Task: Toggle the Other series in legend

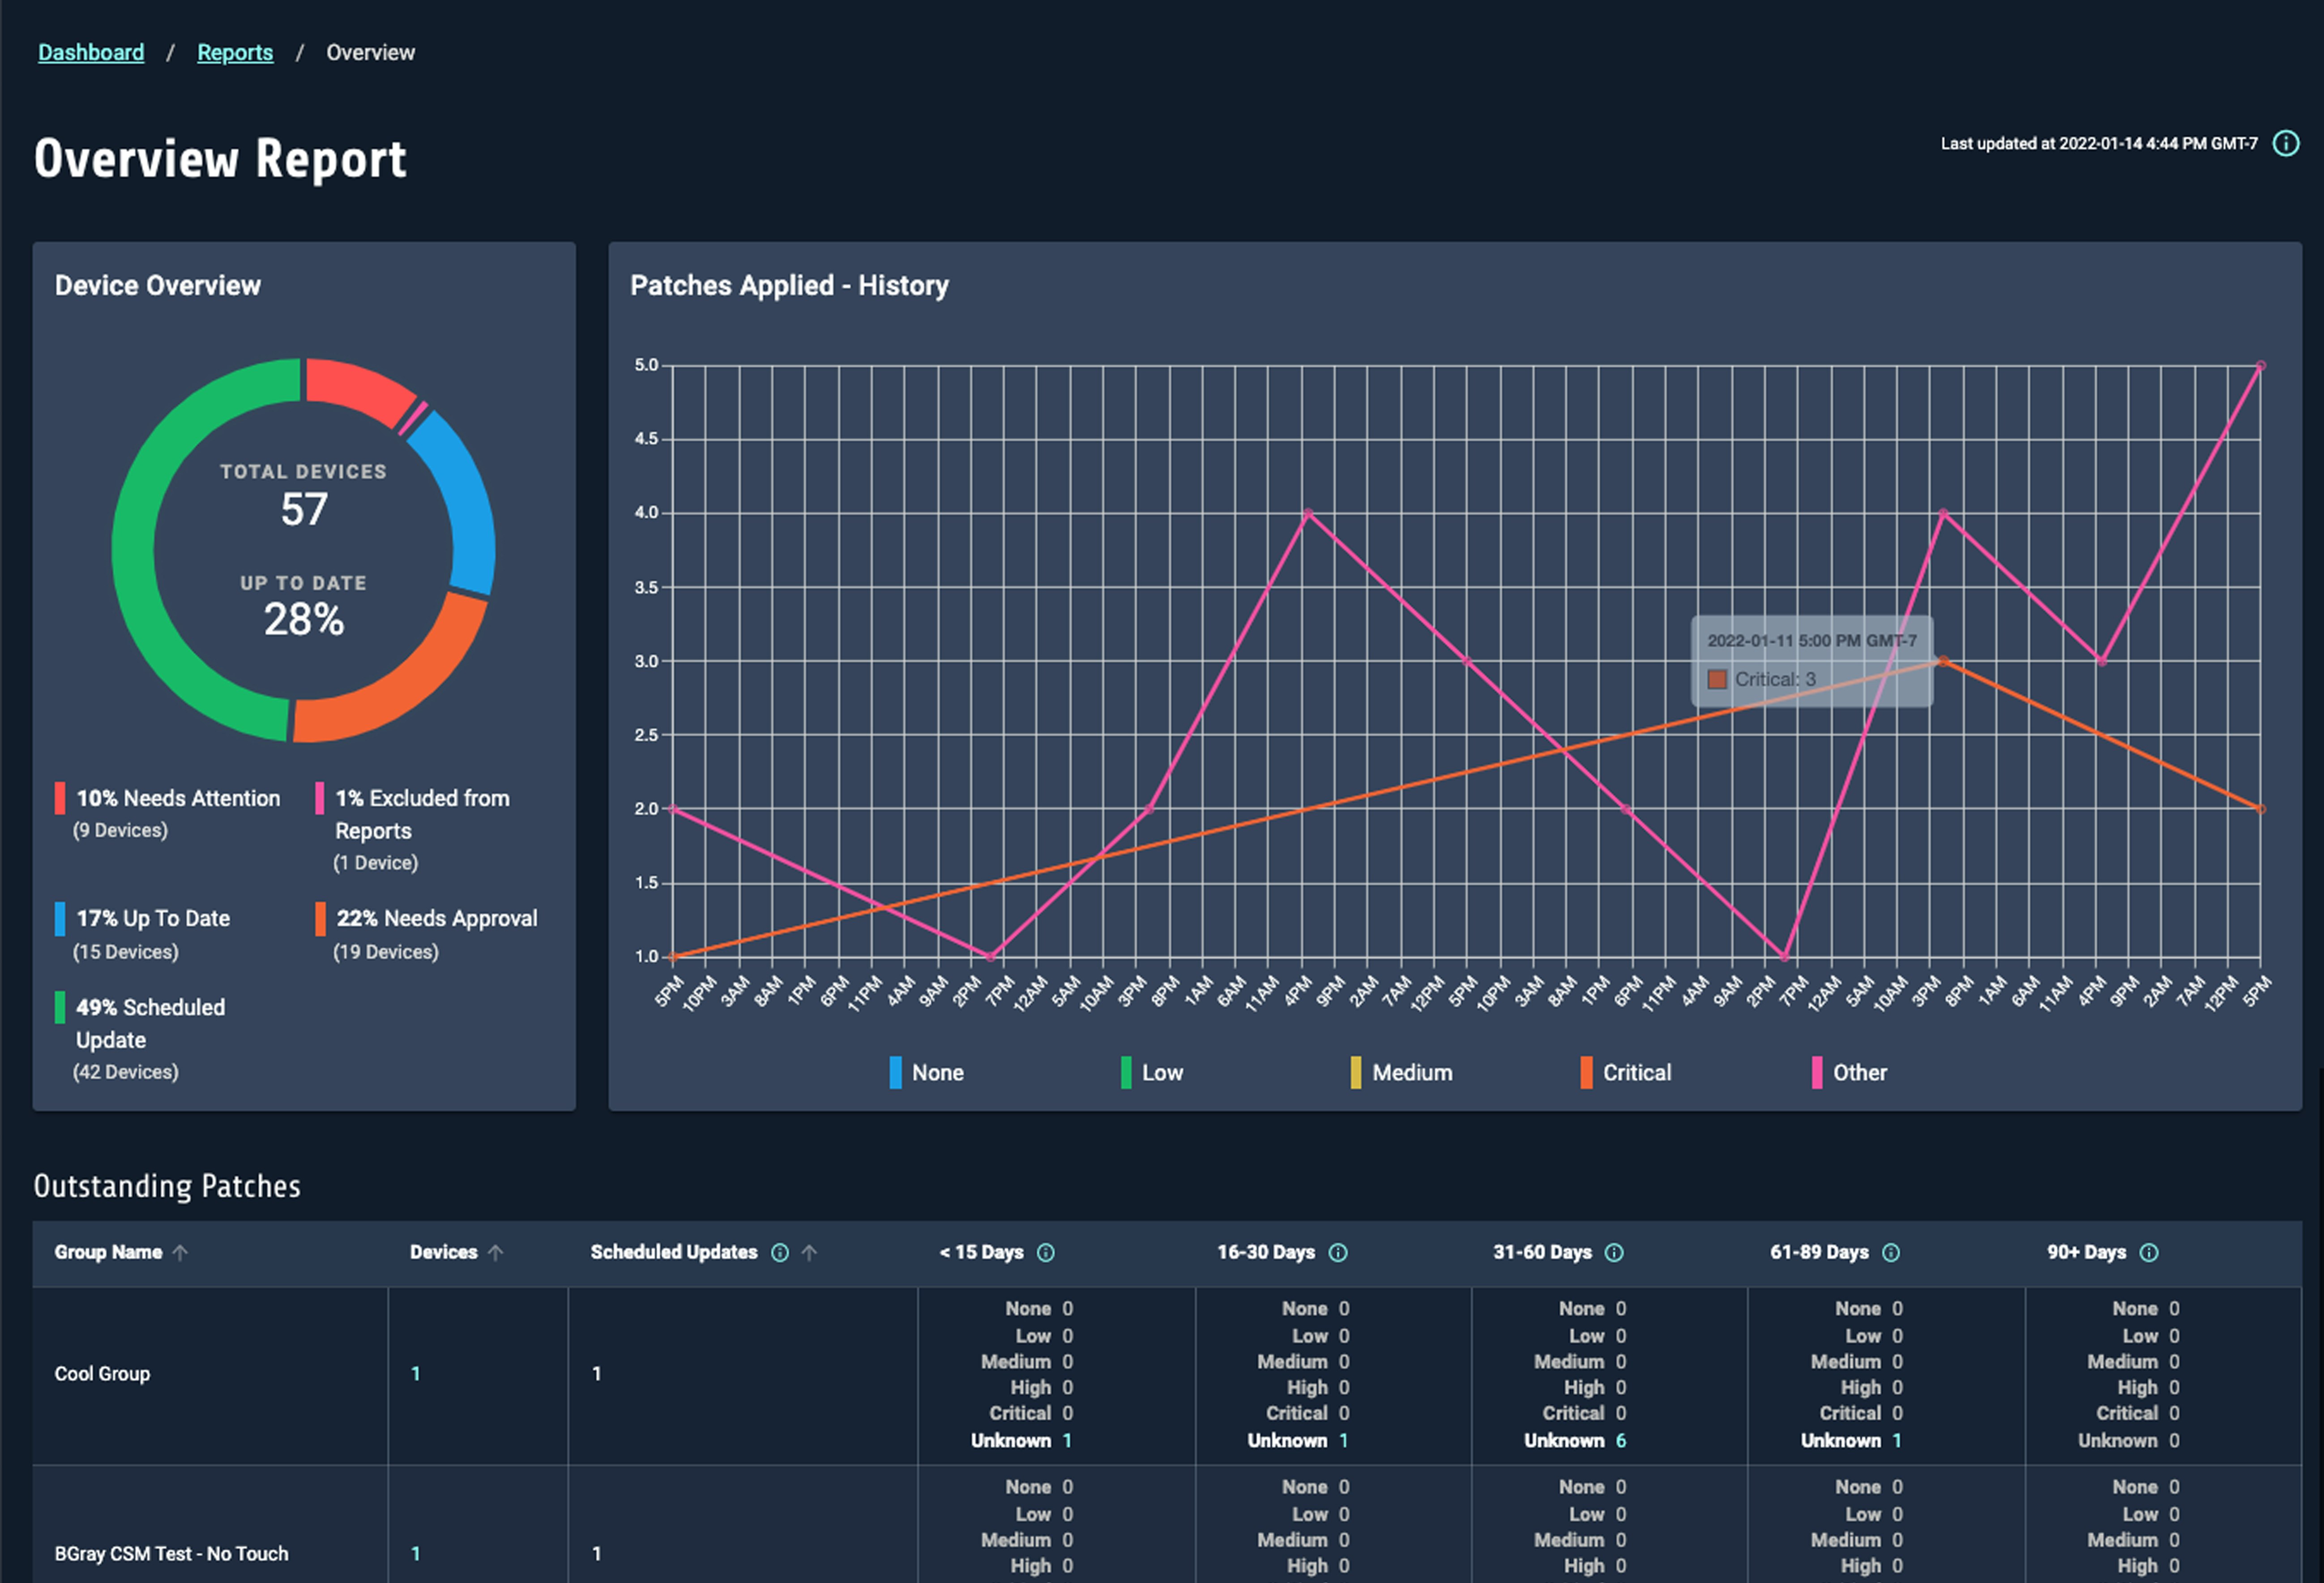Action: coord(1849,1073)
